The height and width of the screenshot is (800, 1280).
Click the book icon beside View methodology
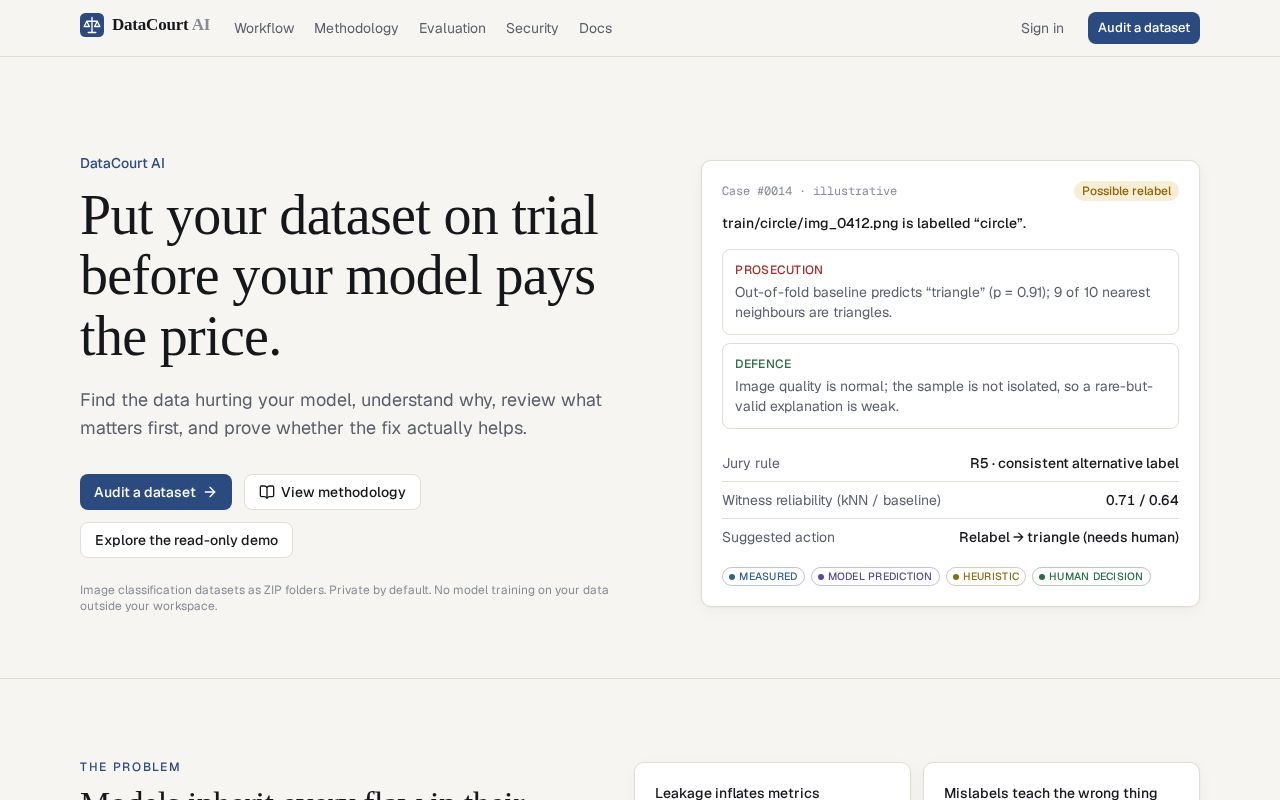point(267,492)
